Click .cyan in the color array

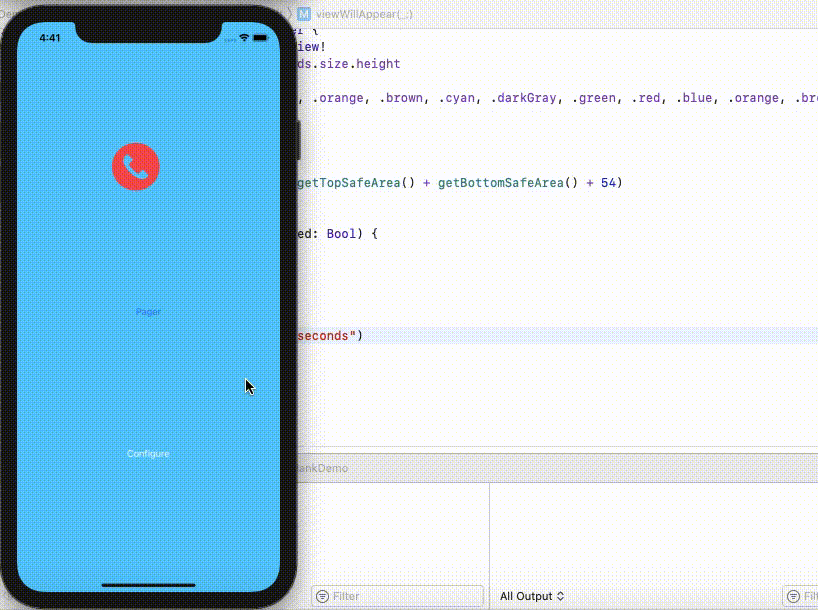[x=456, y=98]
